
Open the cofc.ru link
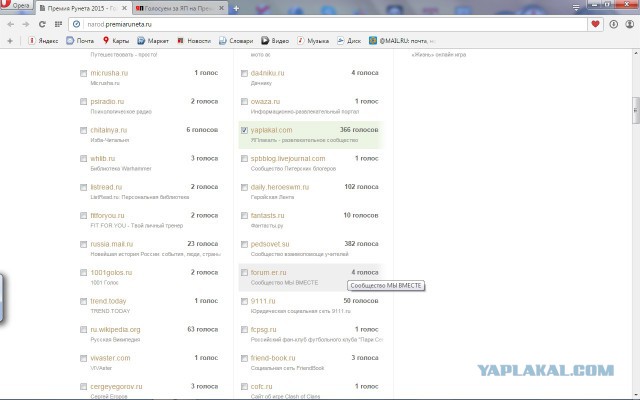[x=261, y=386]
